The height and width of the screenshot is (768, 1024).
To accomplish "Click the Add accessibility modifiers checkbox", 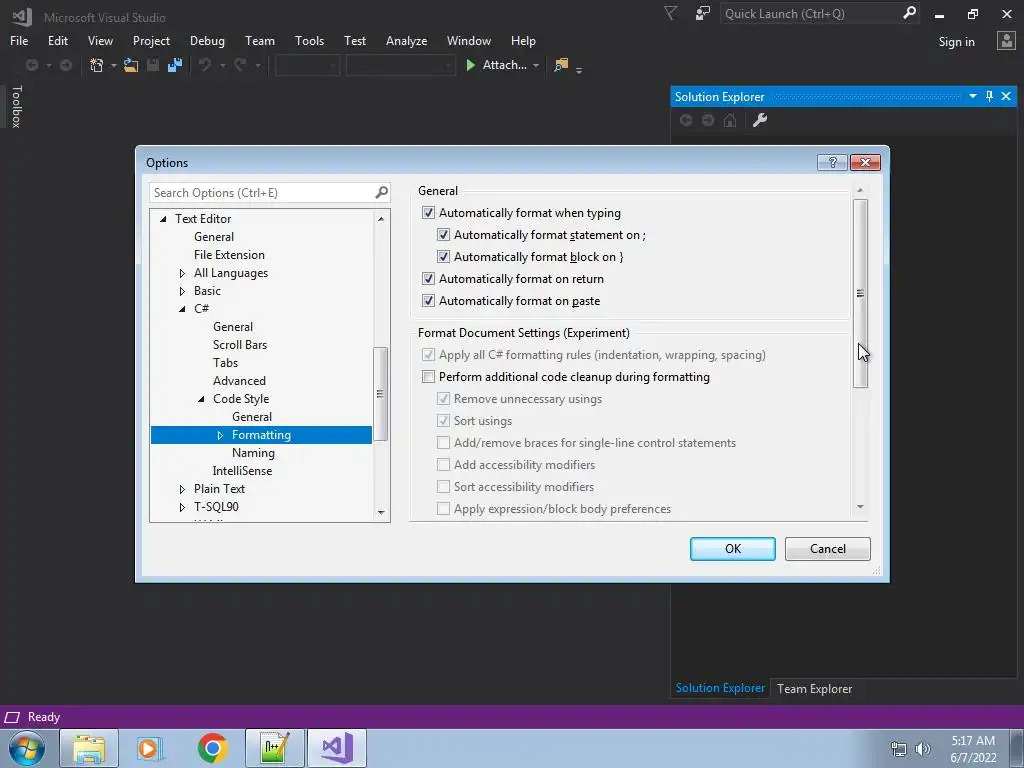I will point(443,465).
